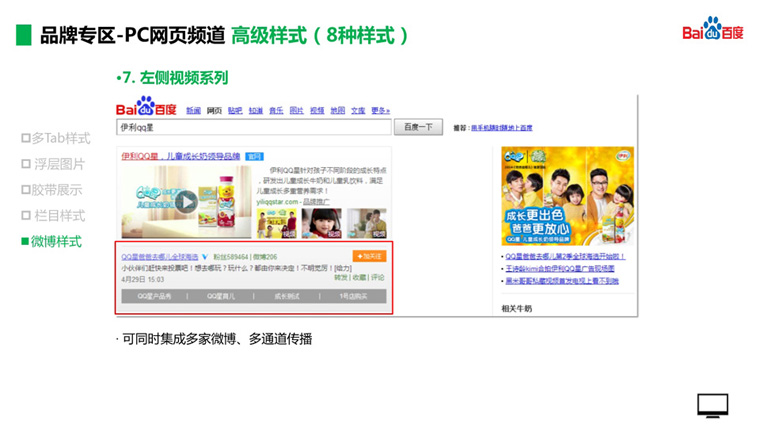This screenshot has height=428, width=760.
Task: Select 成长测试 in the gray bar
Action: 287,296
